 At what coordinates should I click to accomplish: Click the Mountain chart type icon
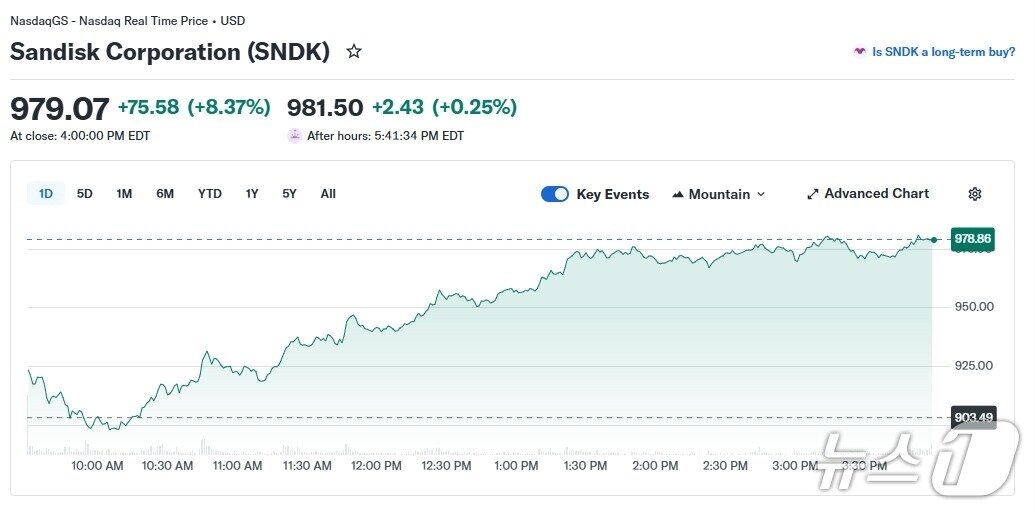pyautogui.click(x=678, y=194)
